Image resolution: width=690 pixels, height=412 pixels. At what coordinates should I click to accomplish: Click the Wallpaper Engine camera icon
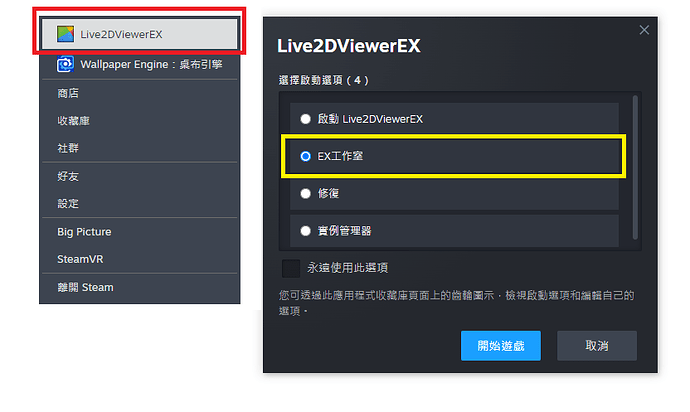point(65,64)
